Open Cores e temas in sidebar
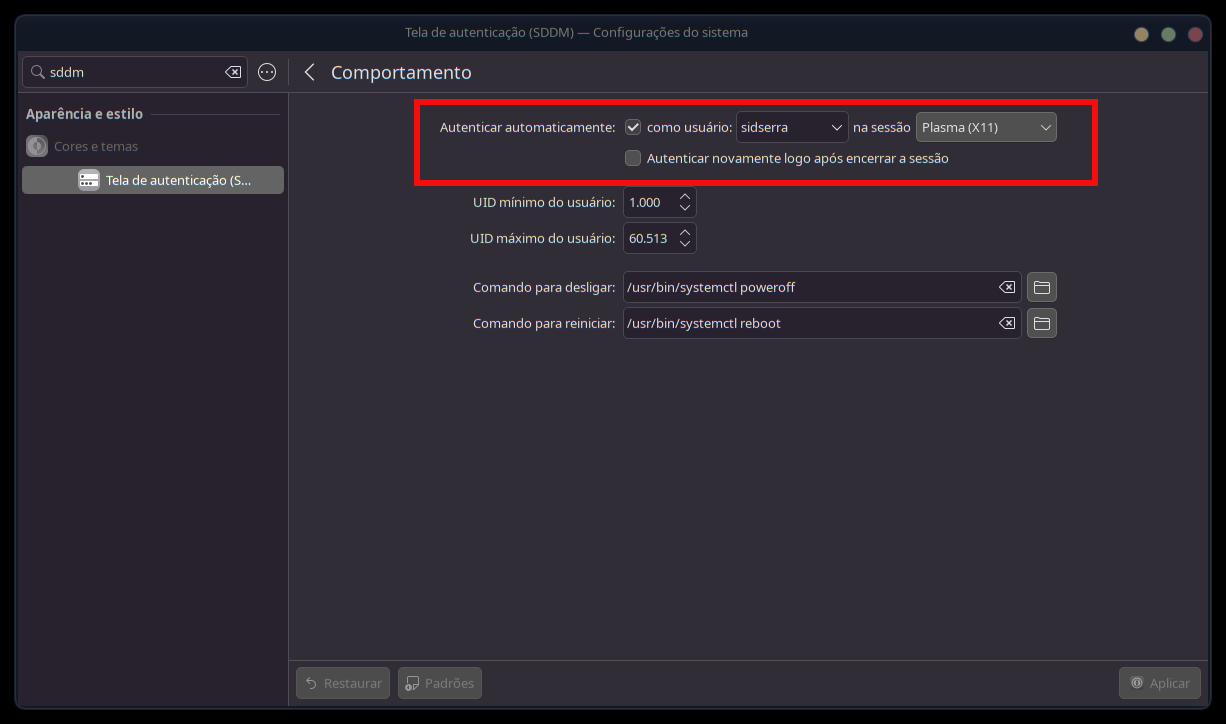The image size is (1226, 724). (96, 146)
